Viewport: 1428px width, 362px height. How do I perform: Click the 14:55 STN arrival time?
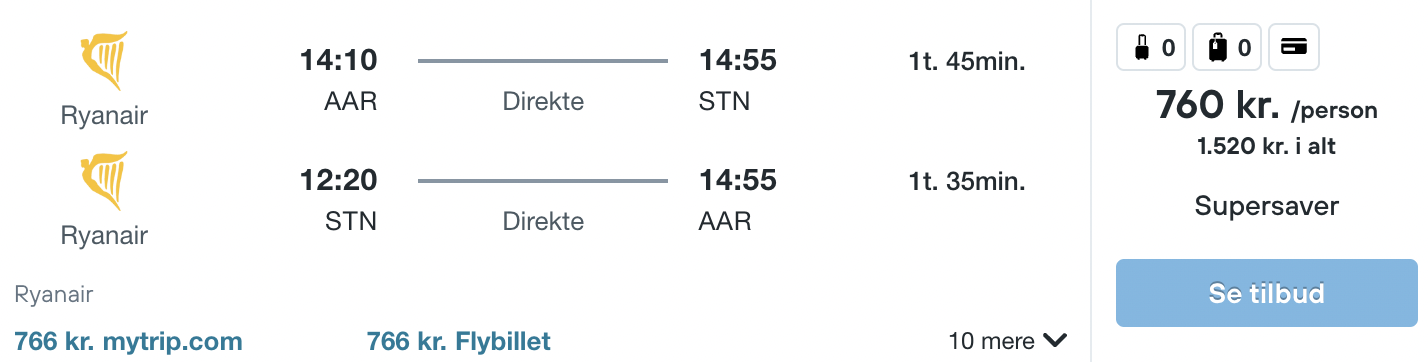(738, 61)
